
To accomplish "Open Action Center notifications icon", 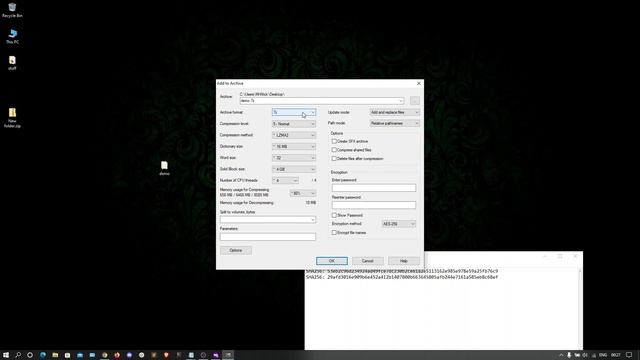I will pyautogui.click(x=629, y=355).
